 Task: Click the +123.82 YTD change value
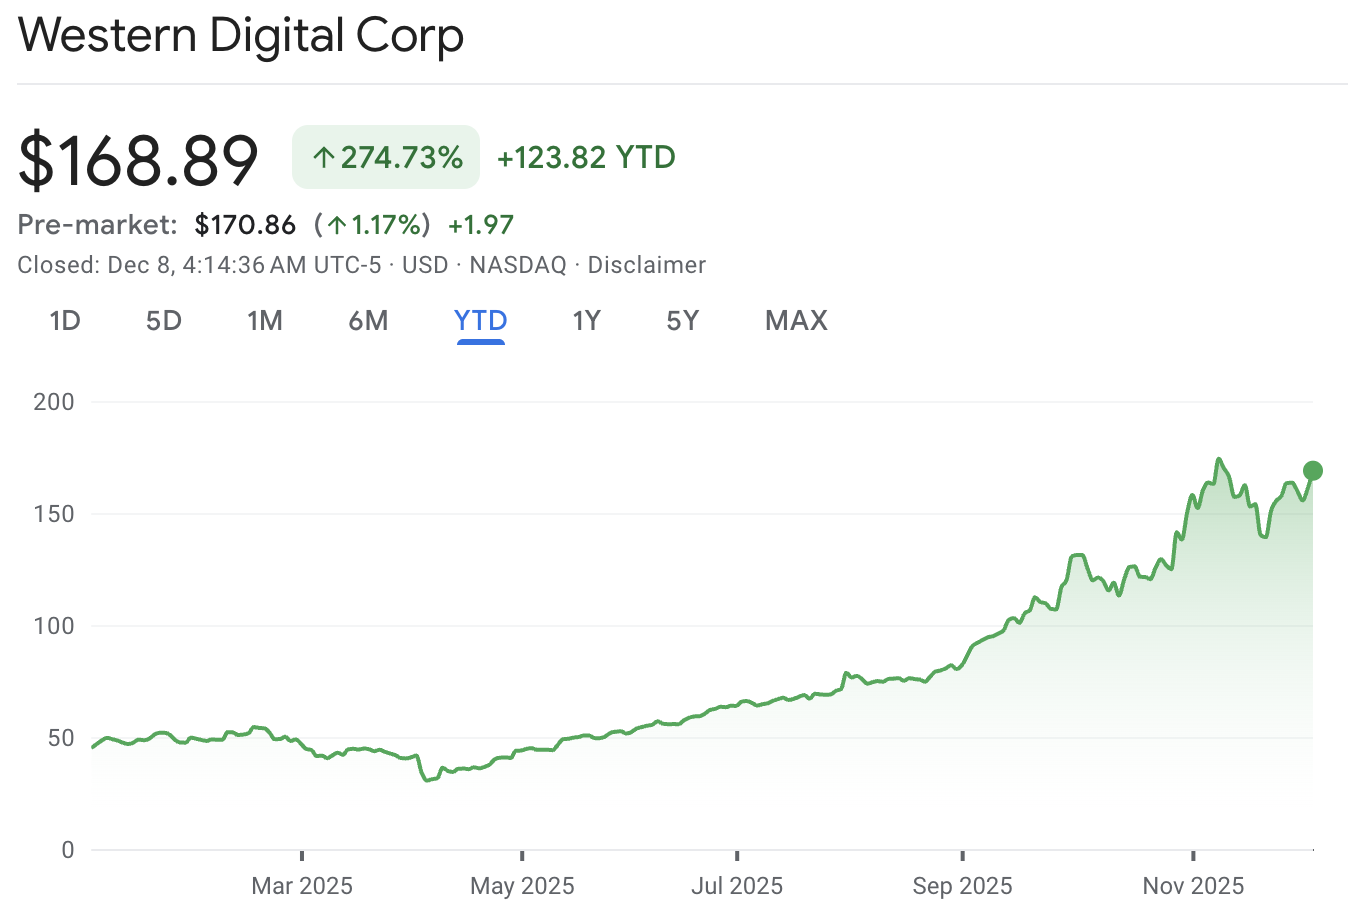point(586,156)
